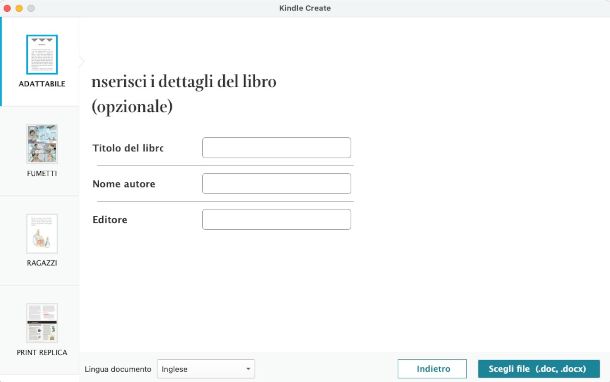This screenshot has width=610, height=382.
Task: Focus the Nome autore text field
Action: coord(276,183)
